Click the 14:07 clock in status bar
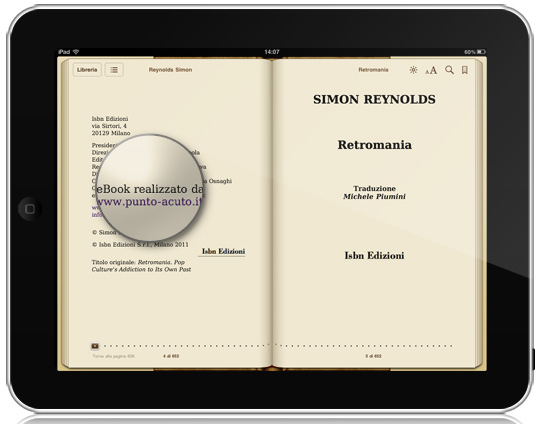 [272, 52]
